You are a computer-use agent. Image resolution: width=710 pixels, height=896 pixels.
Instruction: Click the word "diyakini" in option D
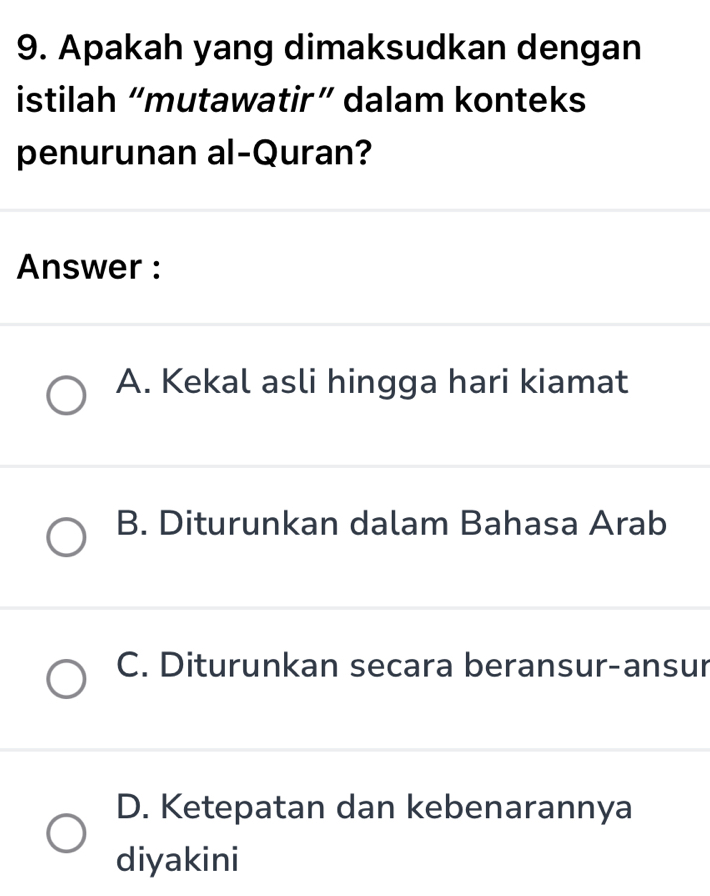(x=178, y=859)
